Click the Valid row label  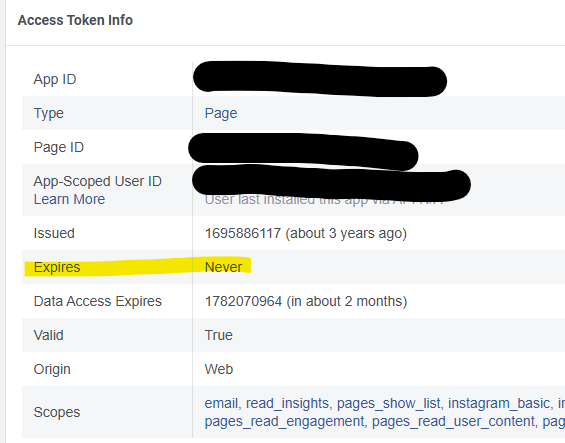click(x=49, y=335)
